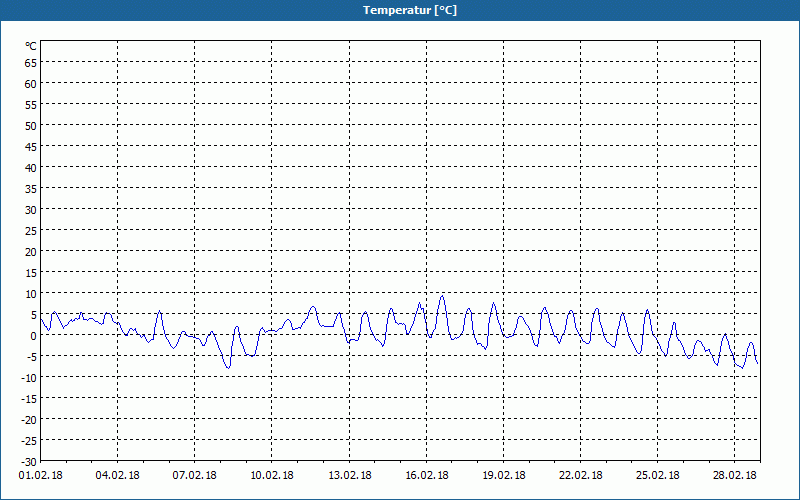Image resolution: width=800 pixels, height=500 pixels.
Task: Click the 13.02.18 date label
Action: pos(349,476)
